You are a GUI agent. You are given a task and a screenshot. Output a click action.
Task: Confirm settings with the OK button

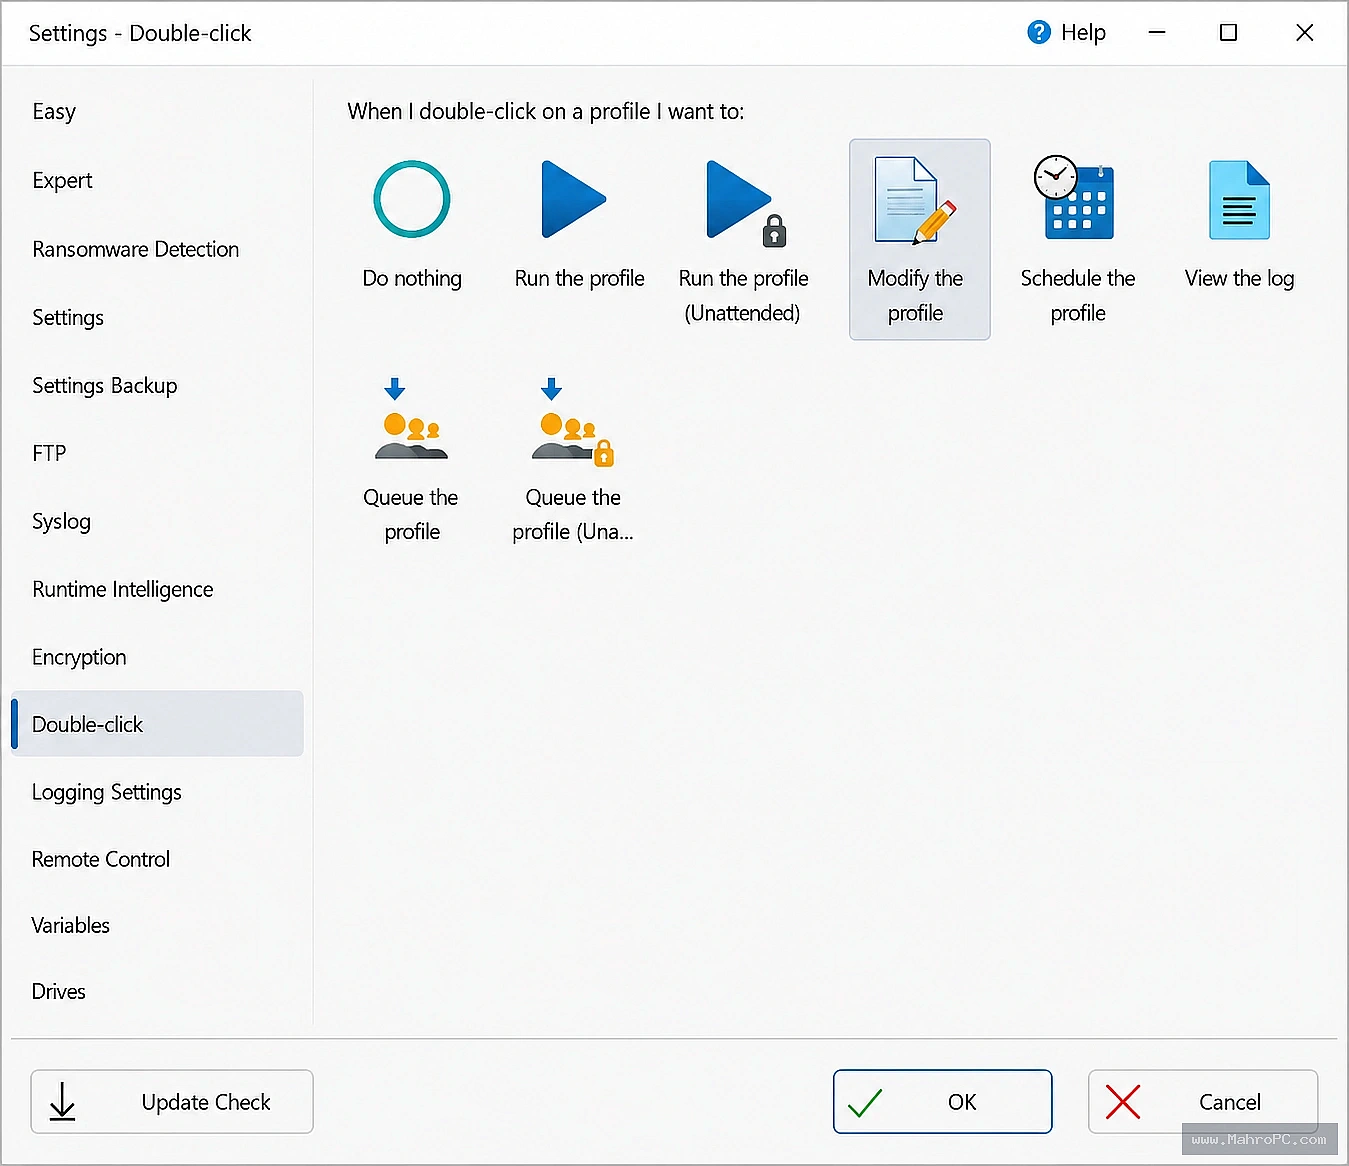pyautogui.click(x=942, y=1102)
